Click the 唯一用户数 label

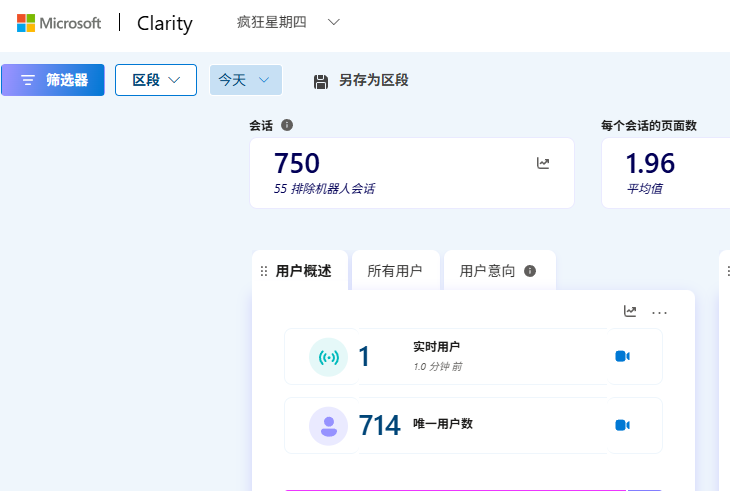click(x=443, y=424)
